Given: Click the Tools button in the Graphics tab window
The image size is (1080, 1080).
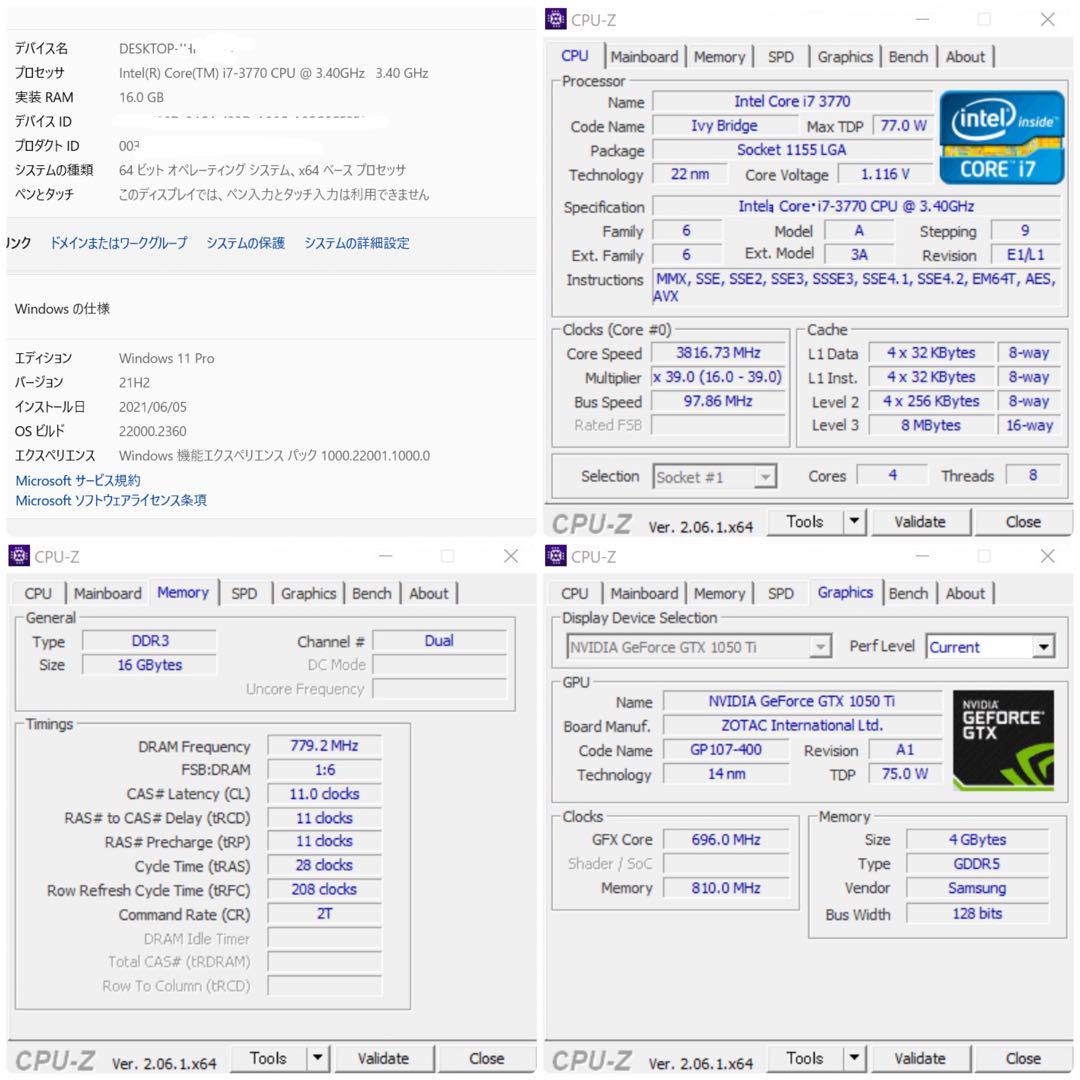Looking at the screenshot, I should tap(804, 1058).
